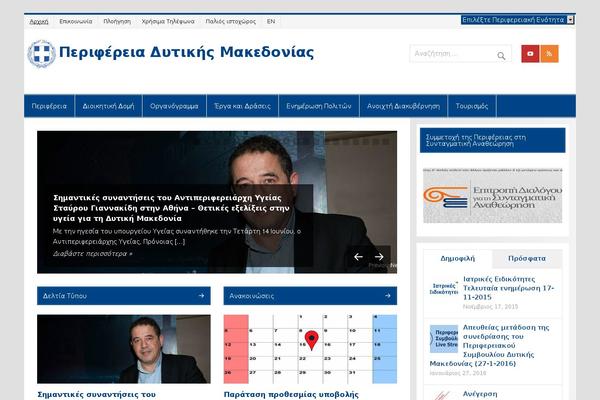Open Συμμετοχή της Περιφέρειας στη Συνταγματική Αναθεώρηση
This screenshot has height=400, width=600.
click(x=492, y=140)
